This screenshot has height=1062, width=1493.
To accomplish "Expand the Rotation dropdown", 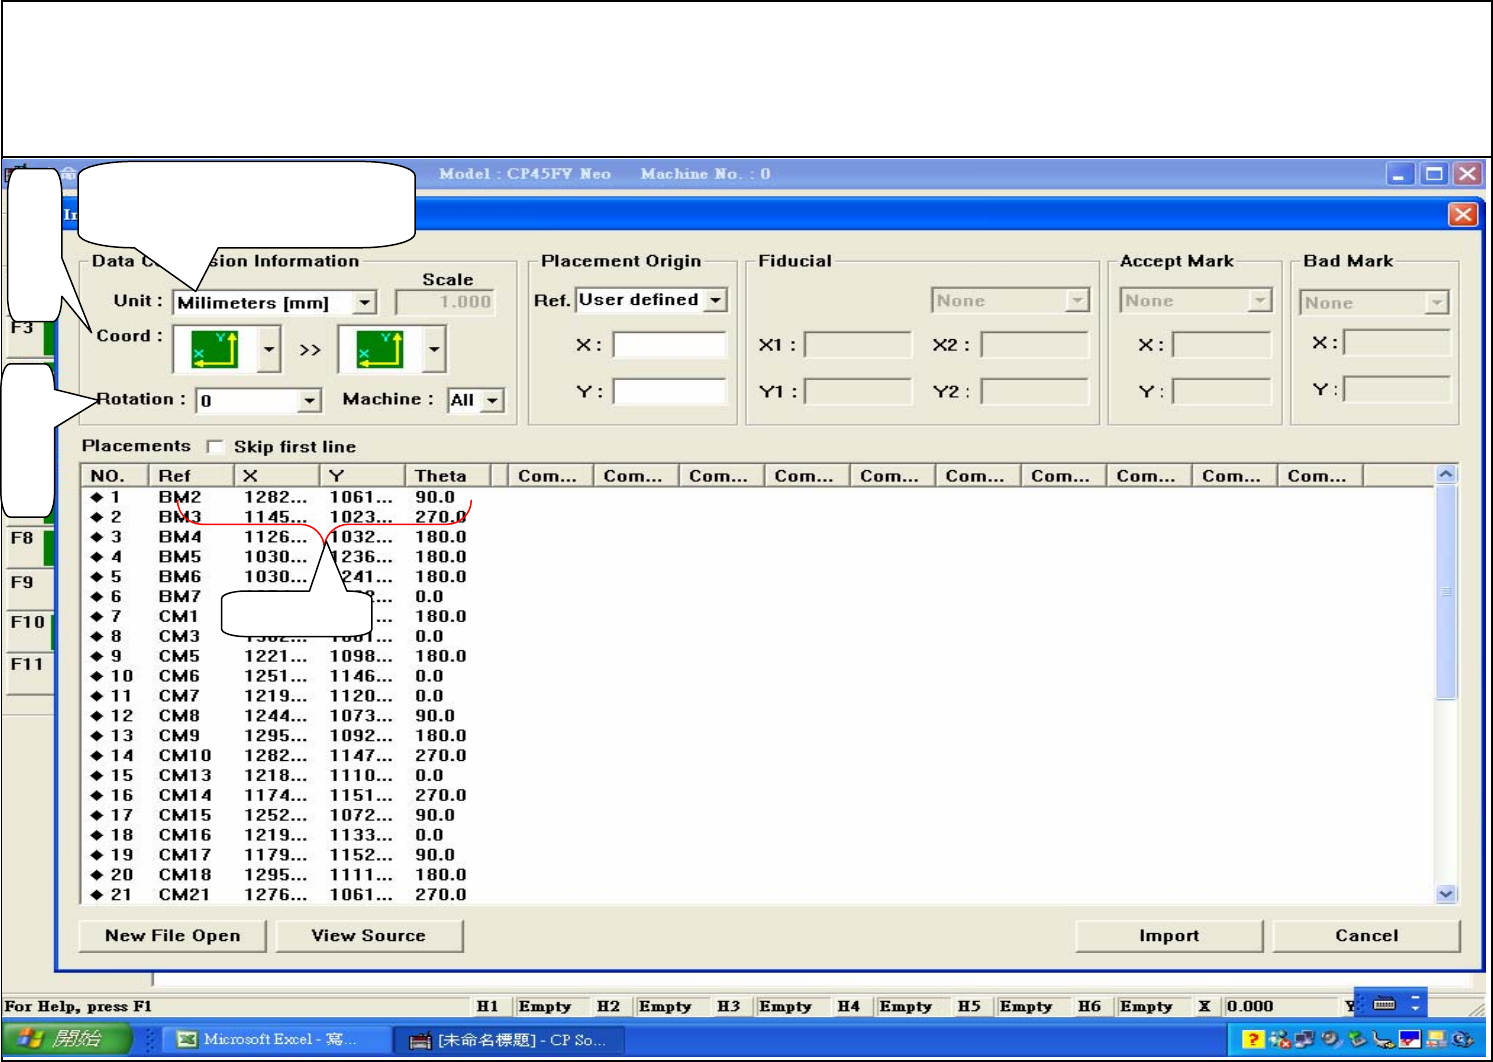I will (309, 400).
